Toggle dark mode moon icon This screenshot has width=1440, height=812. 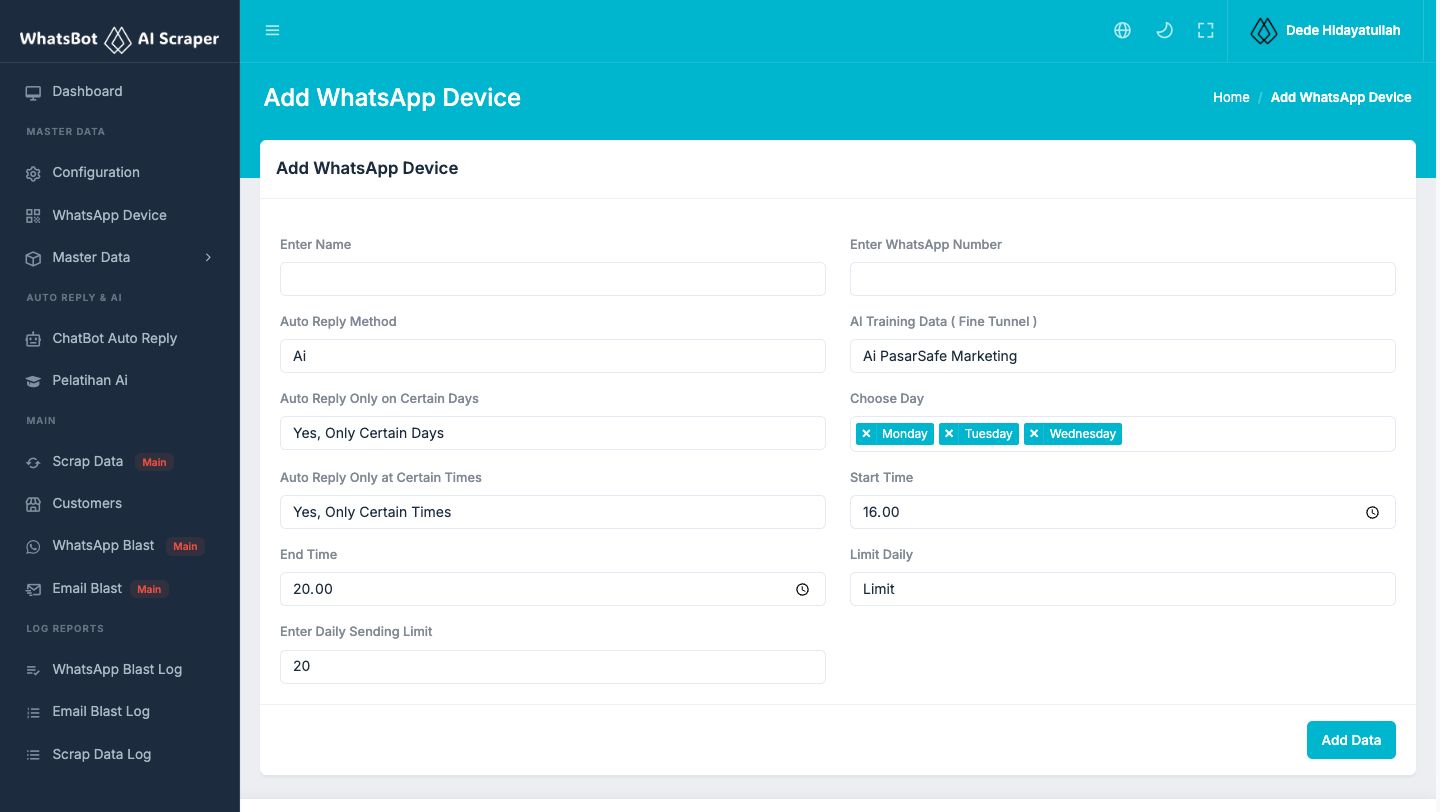(x=1164, y=30)
